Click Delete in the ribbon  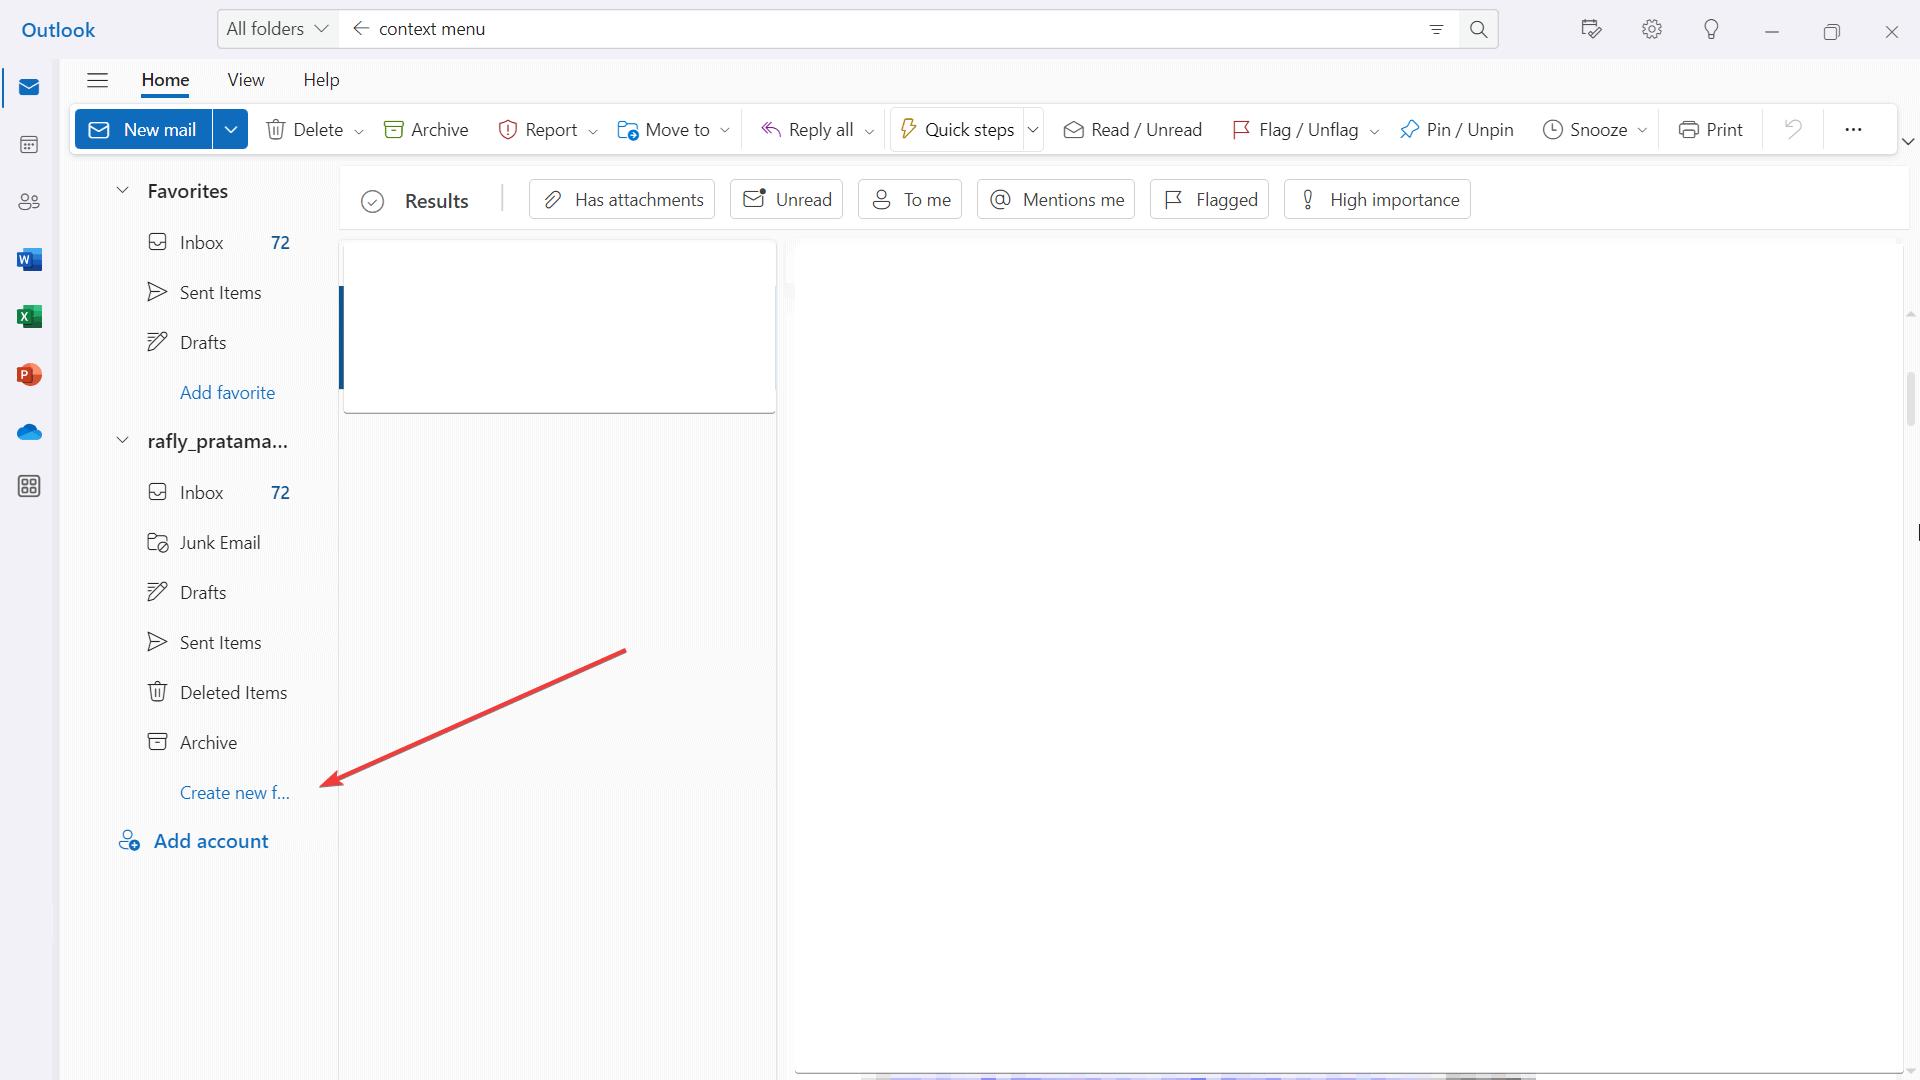coord(304,129)
